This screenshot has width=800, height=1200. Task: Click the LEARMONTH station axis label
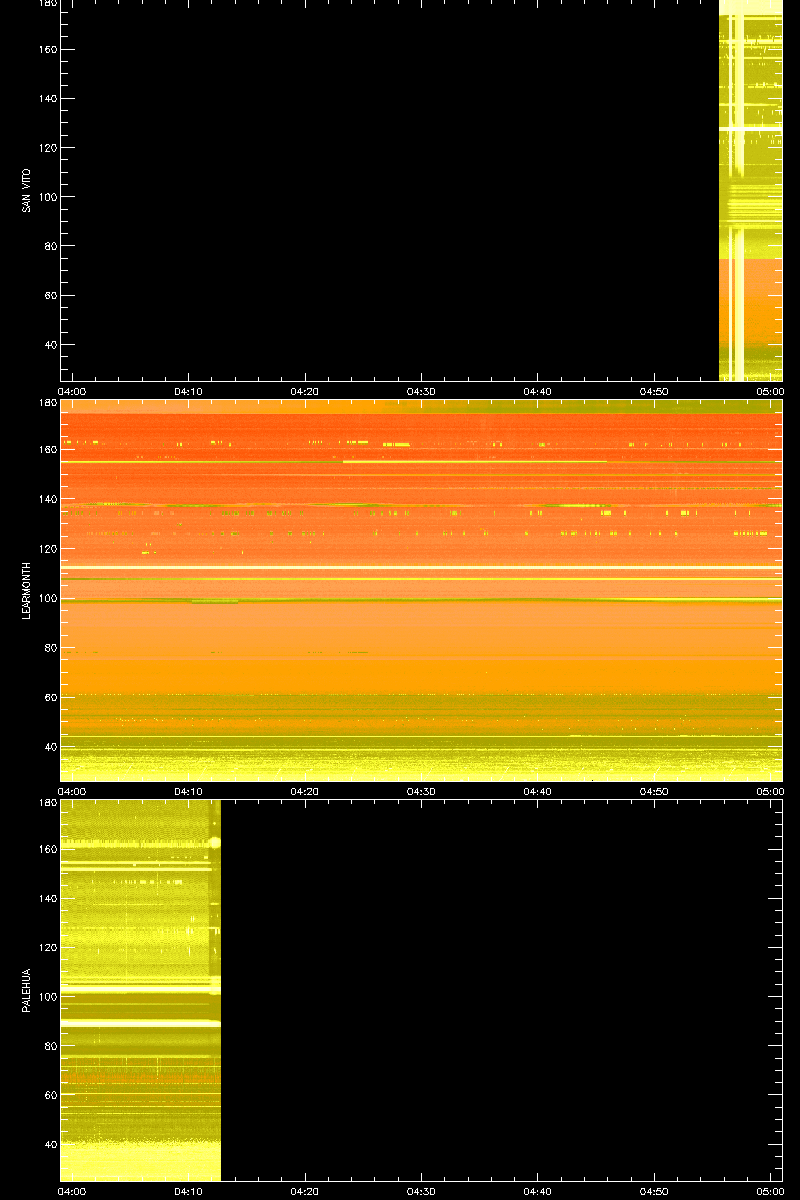click(27, 591)
